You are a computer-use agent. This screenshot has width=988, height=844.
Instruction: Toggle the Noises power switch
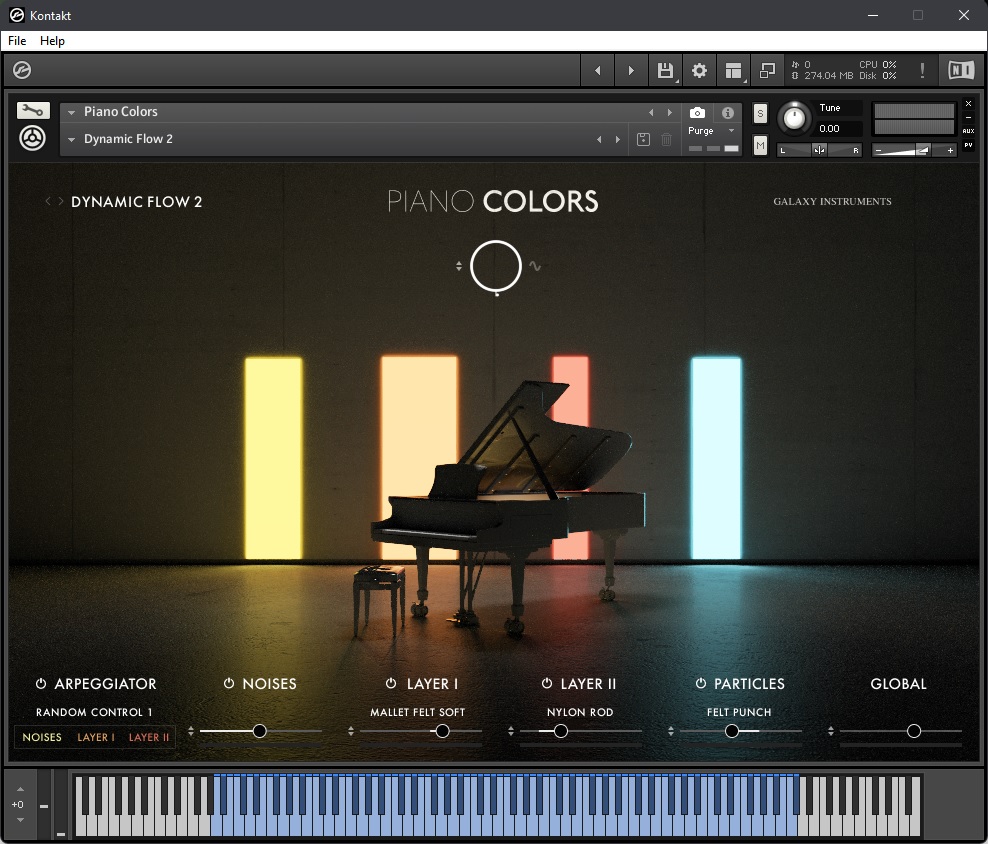pyautogui.click(x=229, y=684)
